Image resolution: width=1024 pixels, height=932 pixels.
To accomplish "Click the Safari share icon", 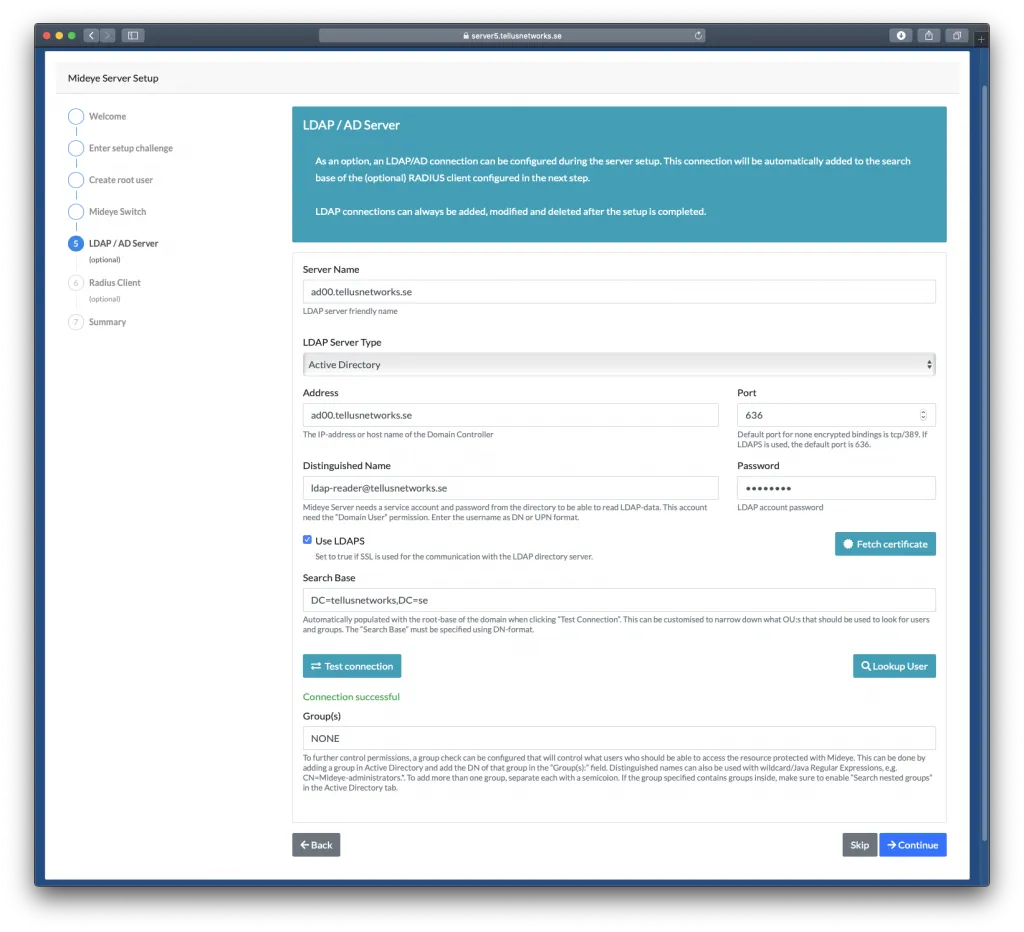I will pyautogui.click(x=928, y=34).
